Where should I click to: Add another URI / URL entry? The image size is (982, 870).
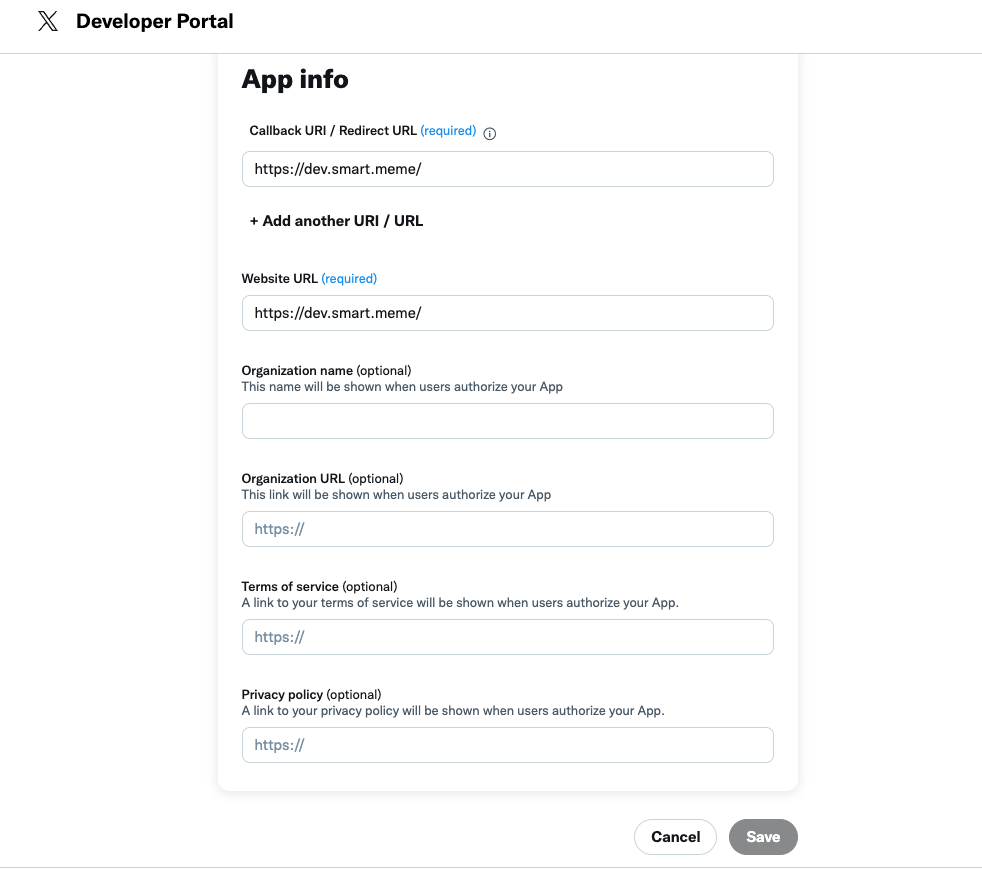(x=336, y=221)
